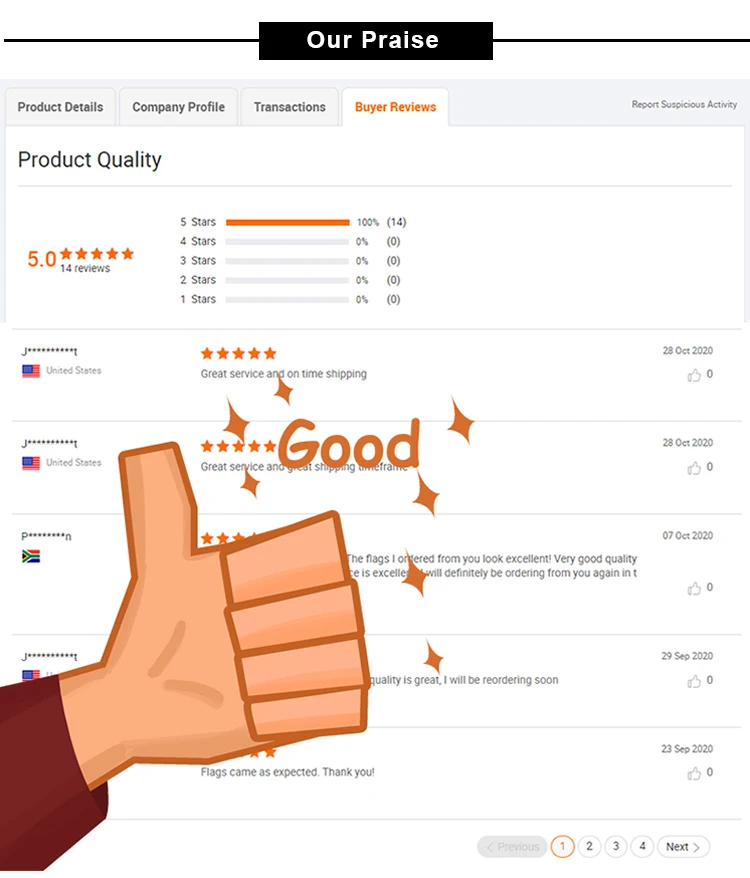This screenshot has width=750, height=878.
Task: Go to the Next page of reviews
Action: pos(683,847)
